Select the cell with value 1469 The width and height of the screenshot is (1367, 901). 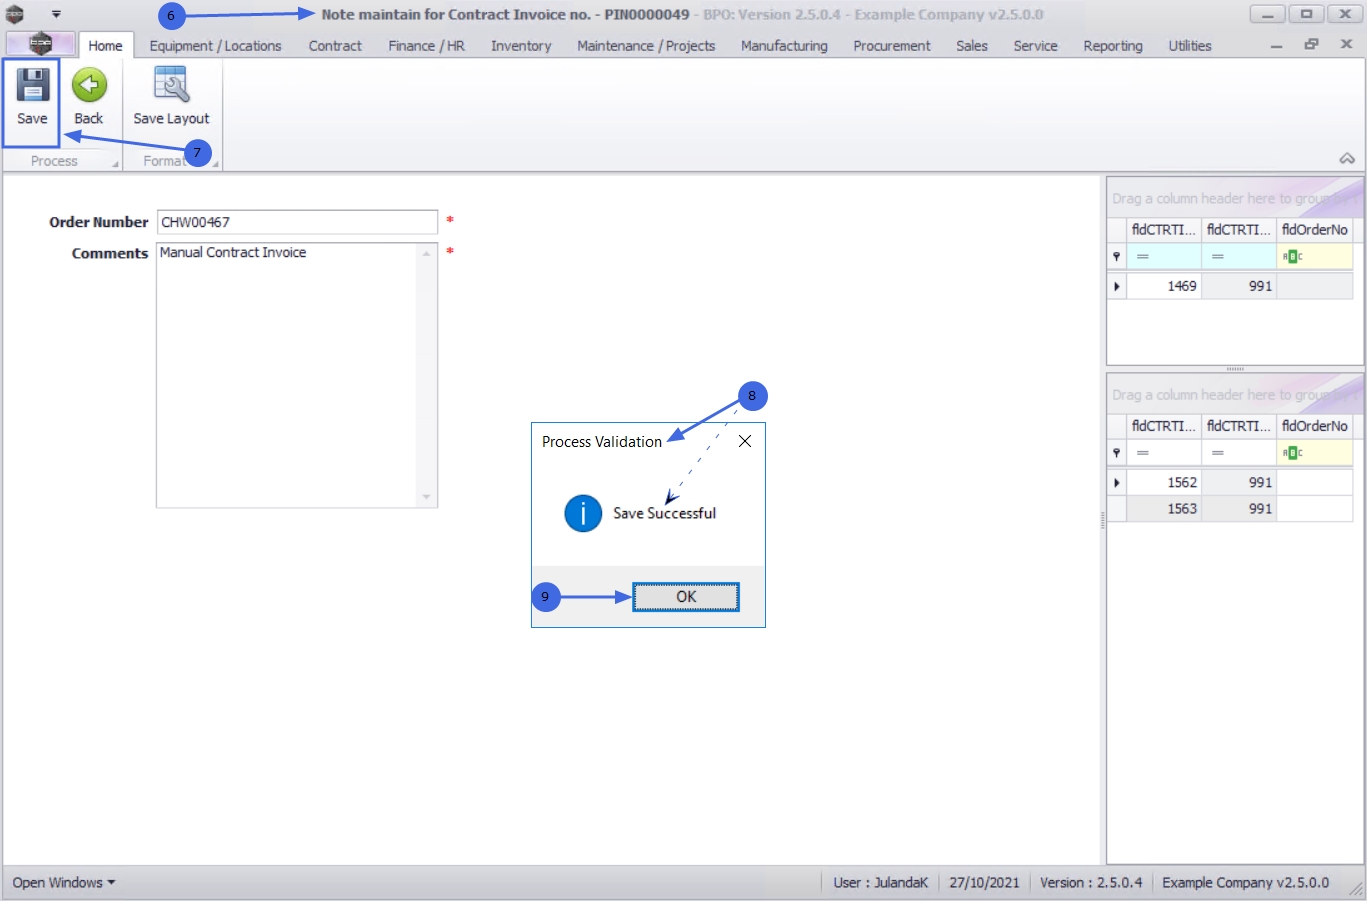pos(1164,286)
